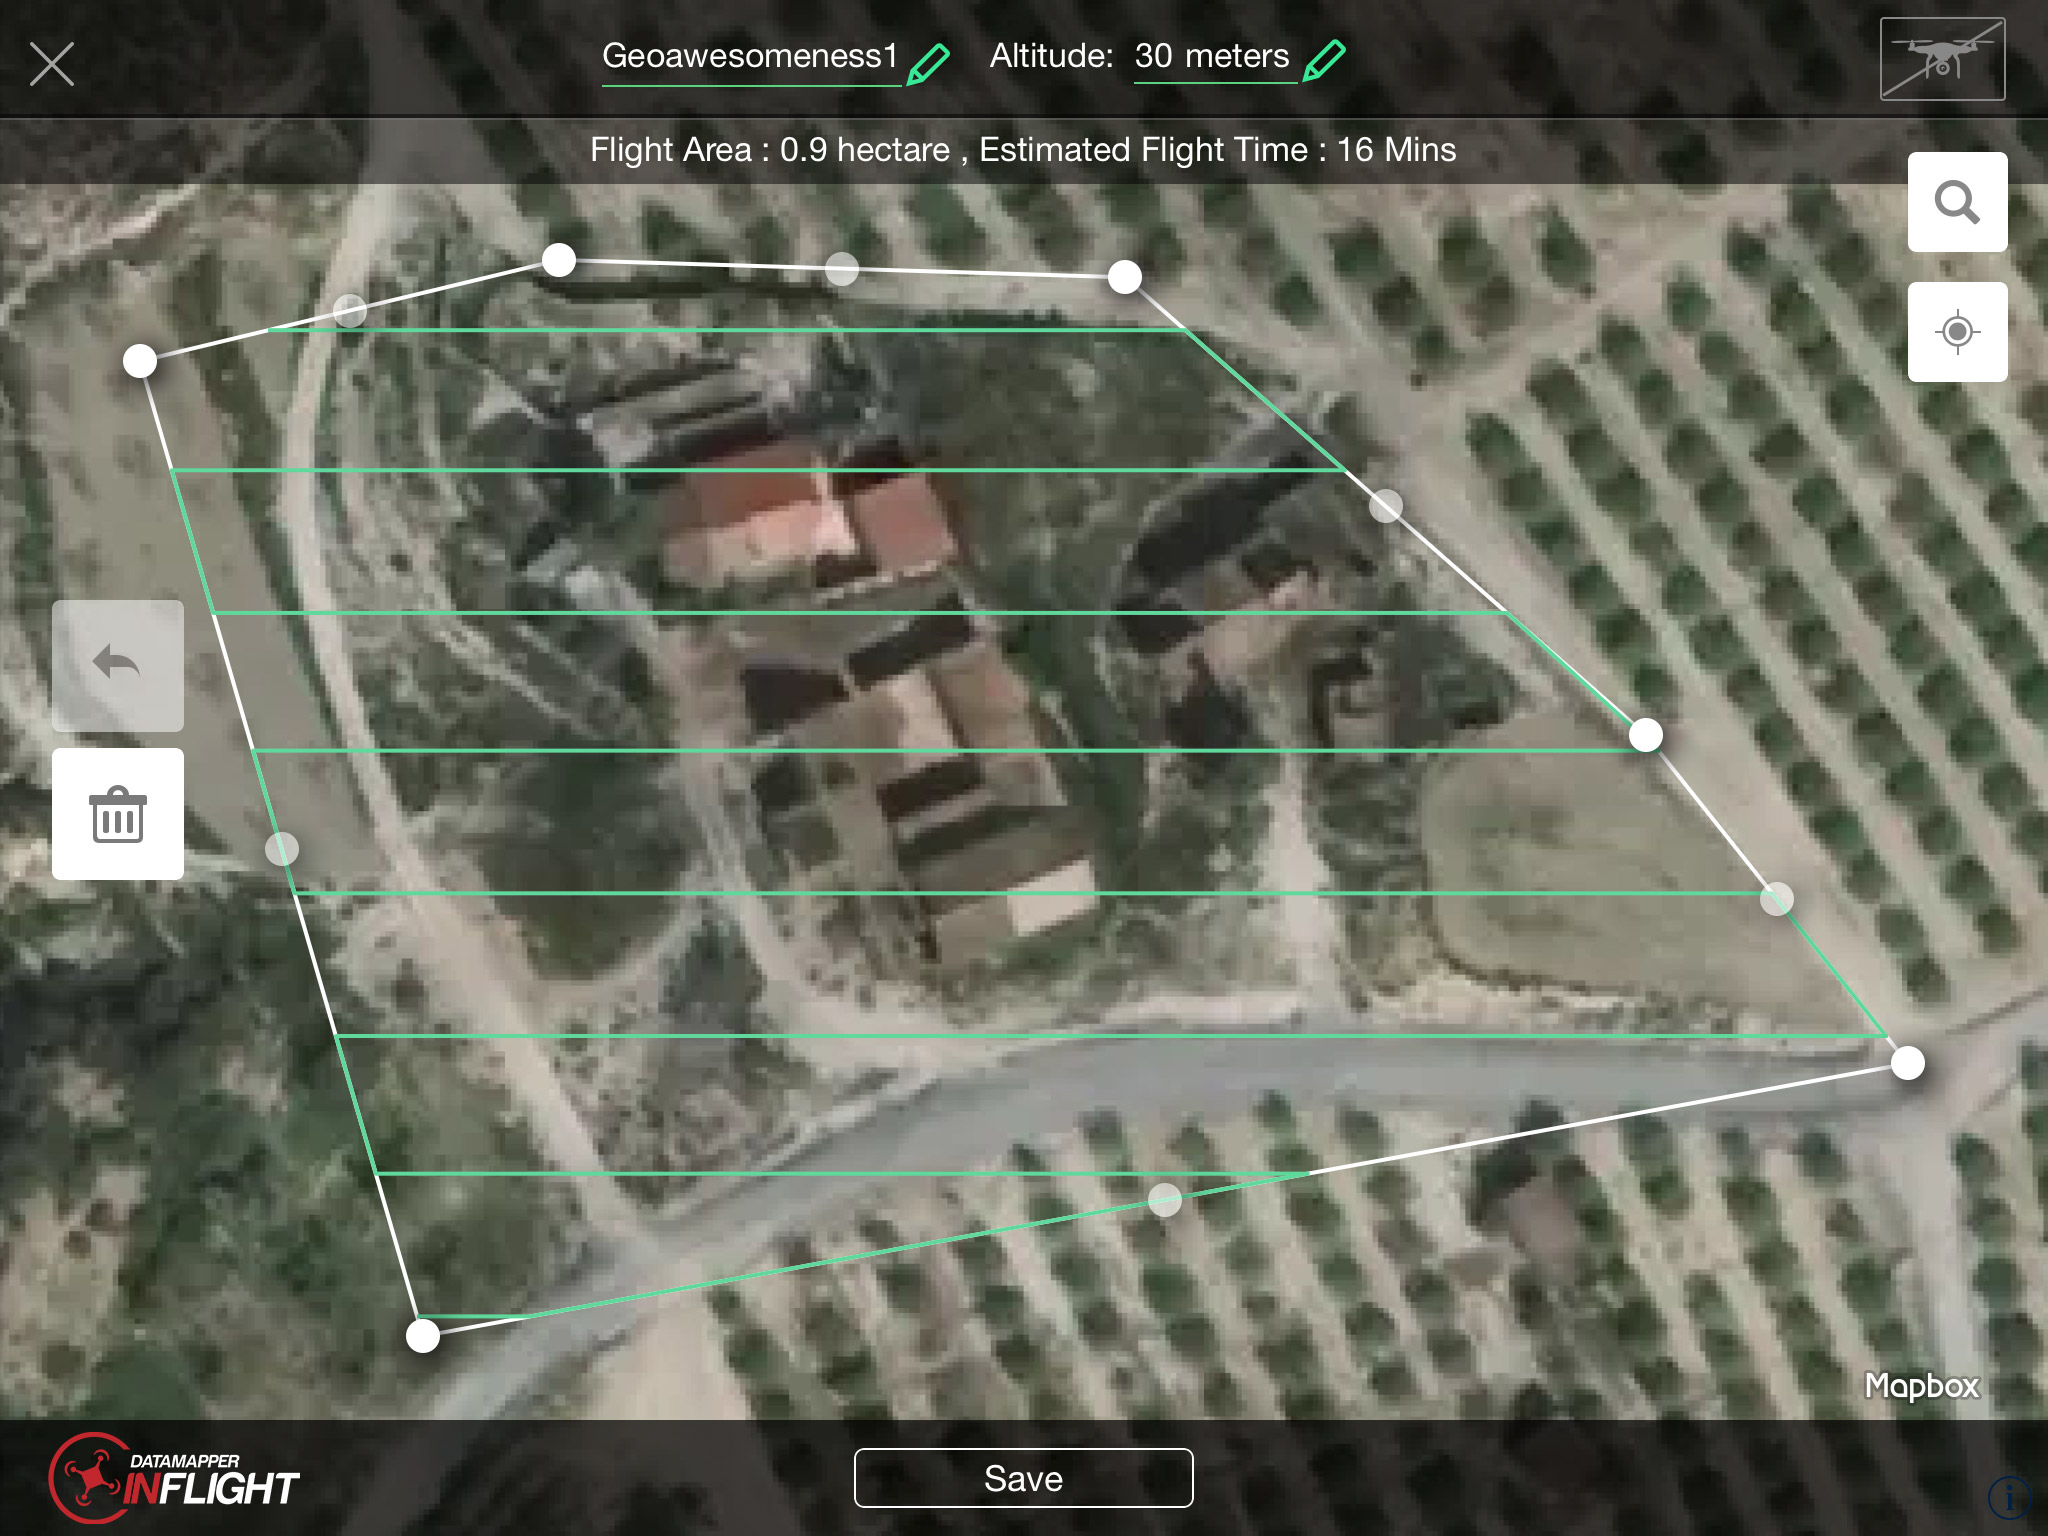The height and width of the screenshot is (1536, 2048).
Task: Edit flight name with pencil icon beside Geoawesomeness1
Action: coord(928,64)
